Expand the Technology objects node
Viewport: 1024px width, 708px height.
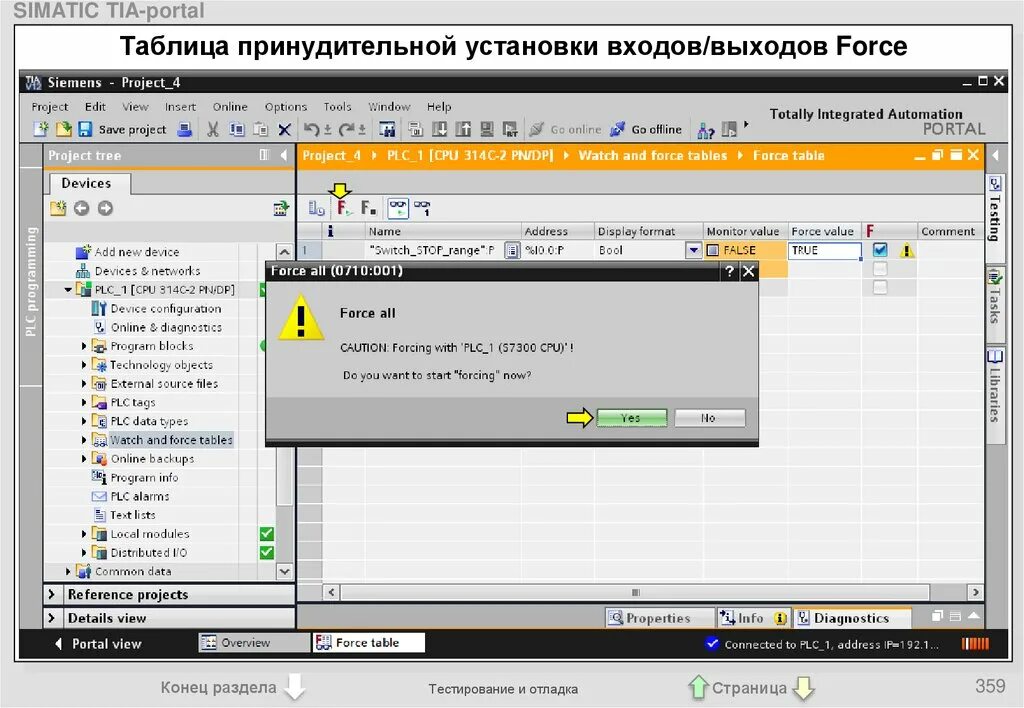point(84,365)
